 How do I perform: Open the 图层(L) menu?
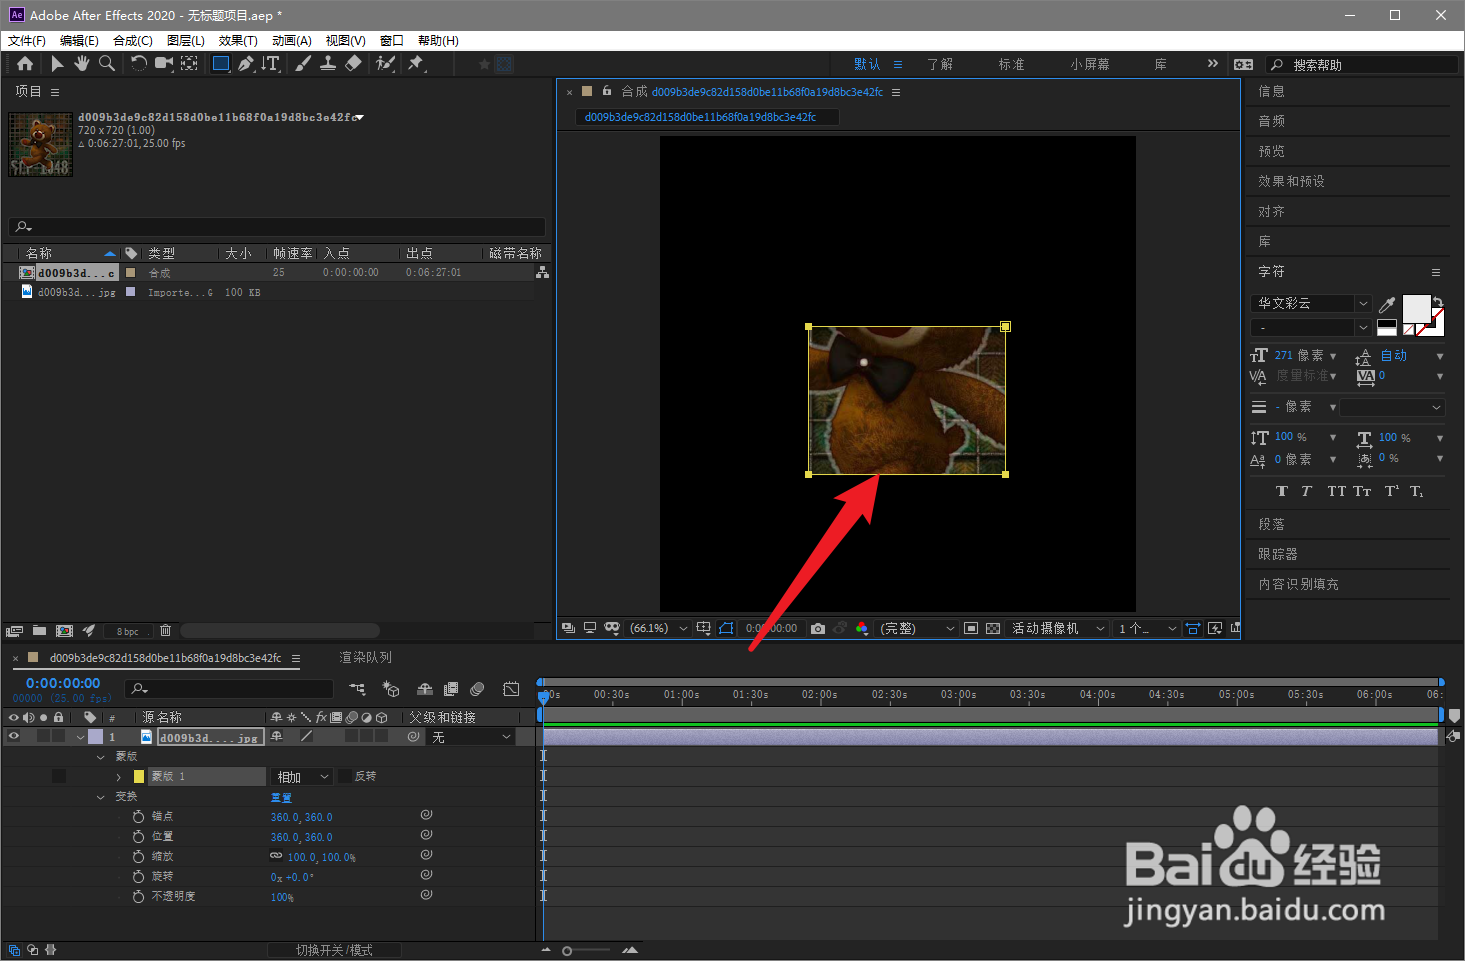(186, 41)
